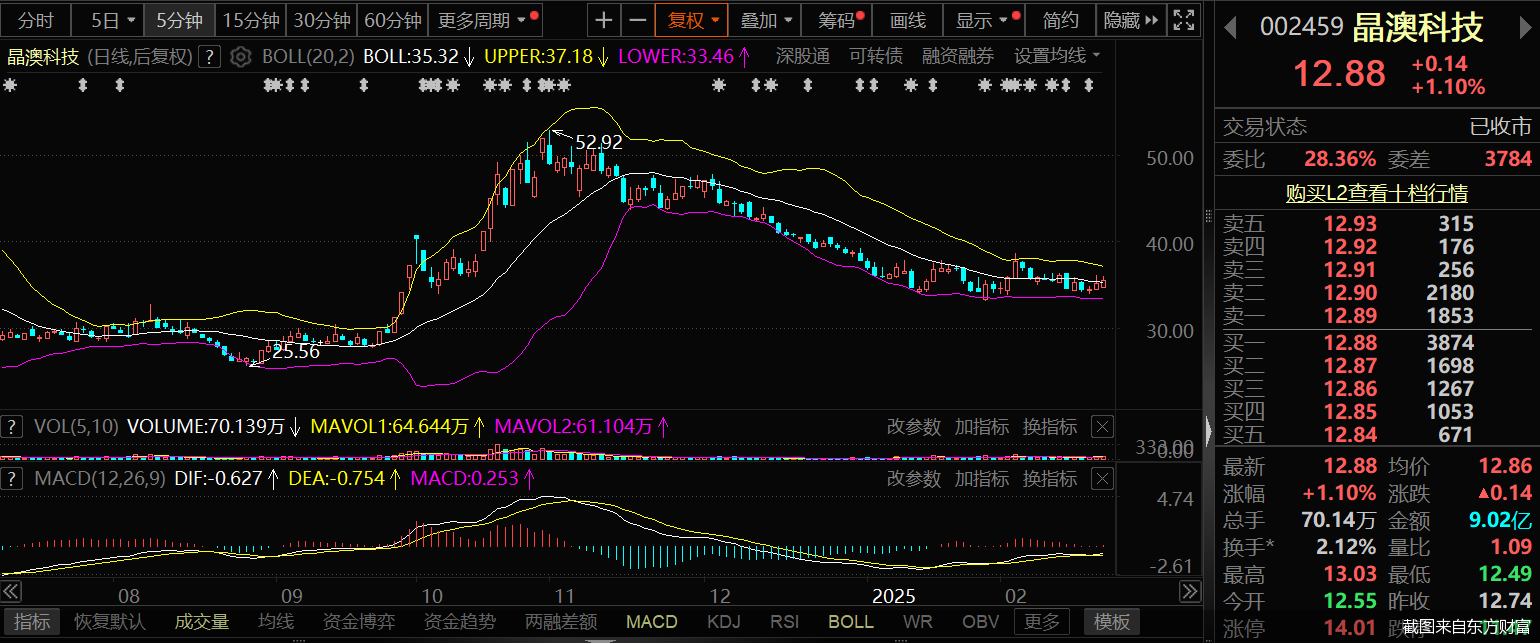The image size is (1540, 643).
Task: Enter fullscreen chart using expand icon
Action: coord(1184,20)
